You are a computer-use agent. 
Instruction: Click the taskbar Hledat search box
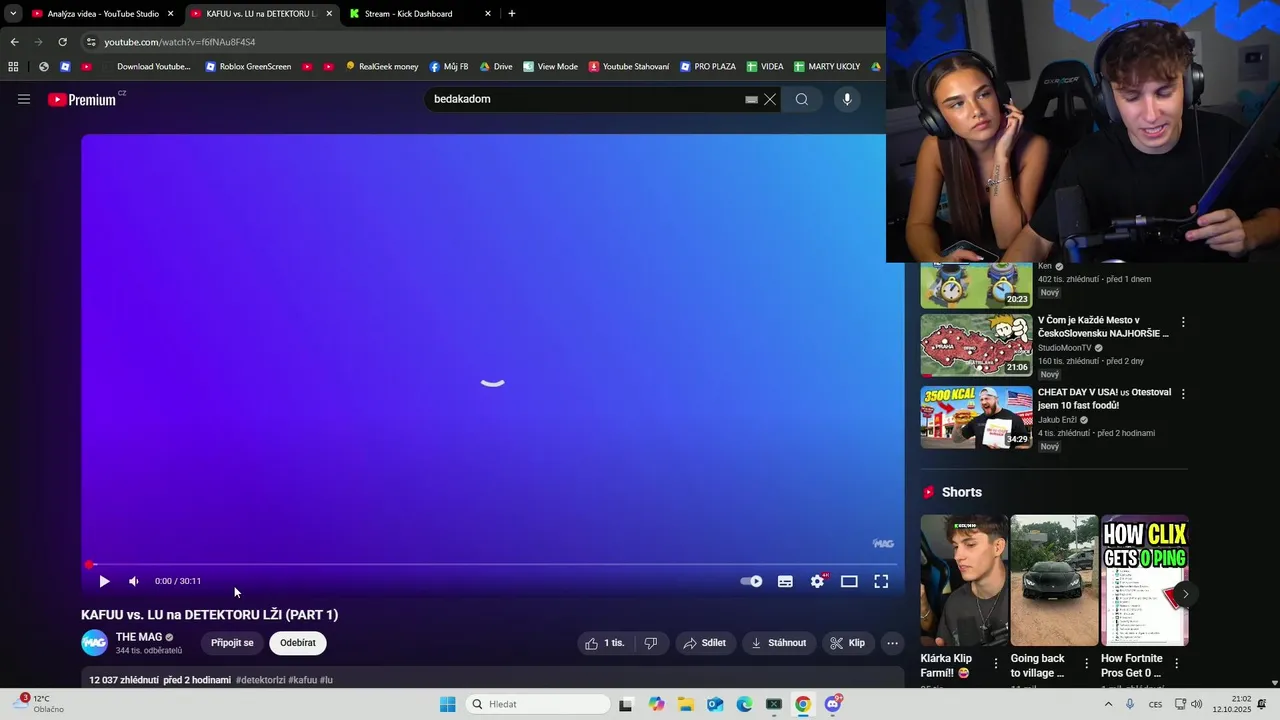[x=539, y=704]
